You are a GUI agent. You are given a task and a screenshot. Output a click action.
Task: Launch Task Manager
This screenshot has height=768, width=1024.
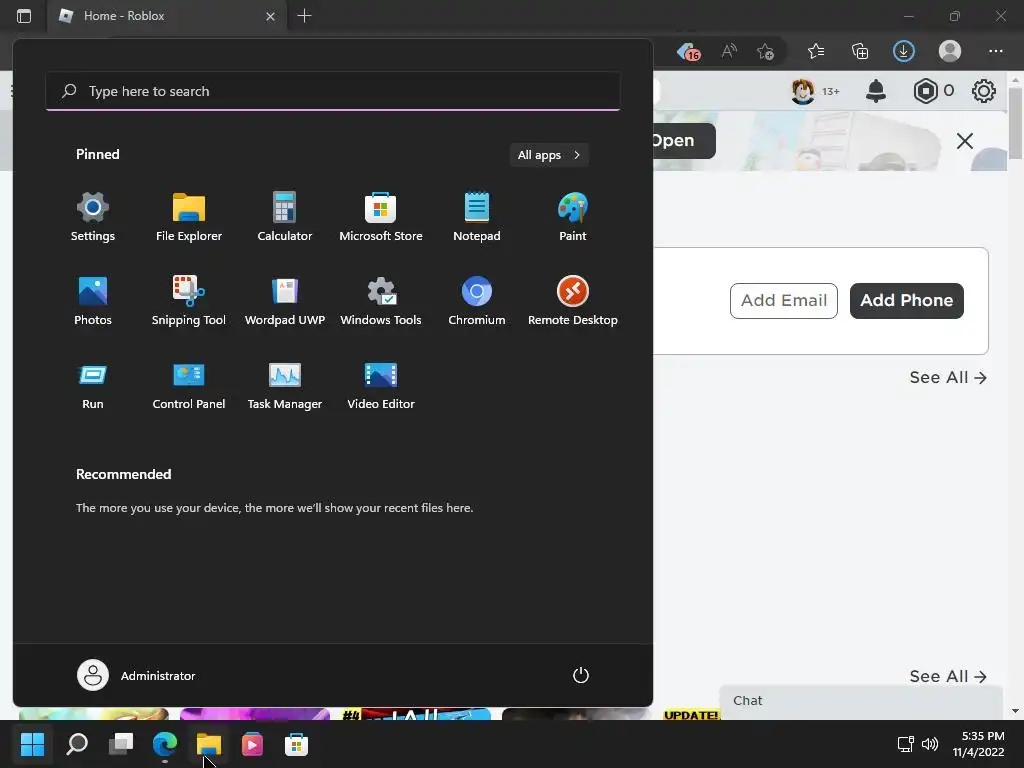coord(285,385)
